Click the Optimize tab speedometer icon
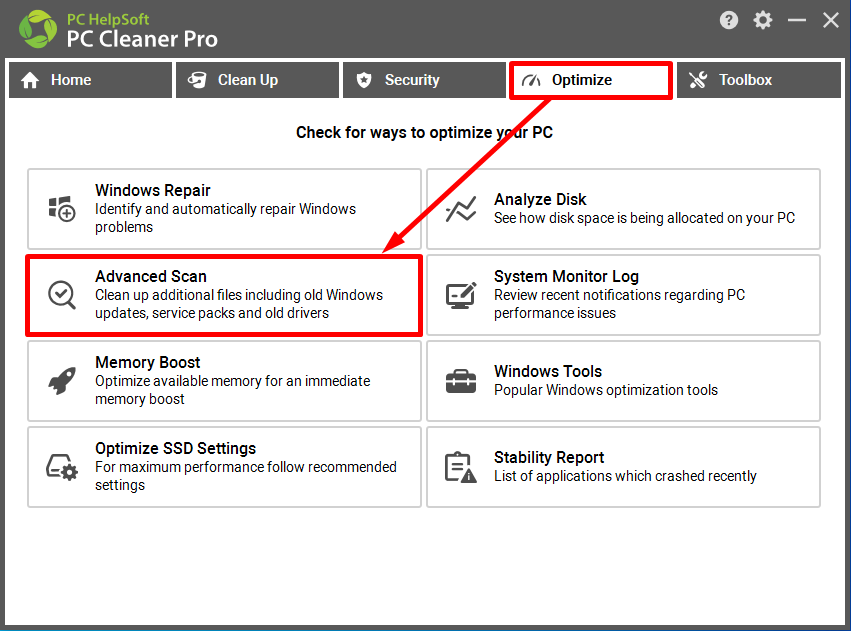The image size is (851, 631). coord(531,81)
